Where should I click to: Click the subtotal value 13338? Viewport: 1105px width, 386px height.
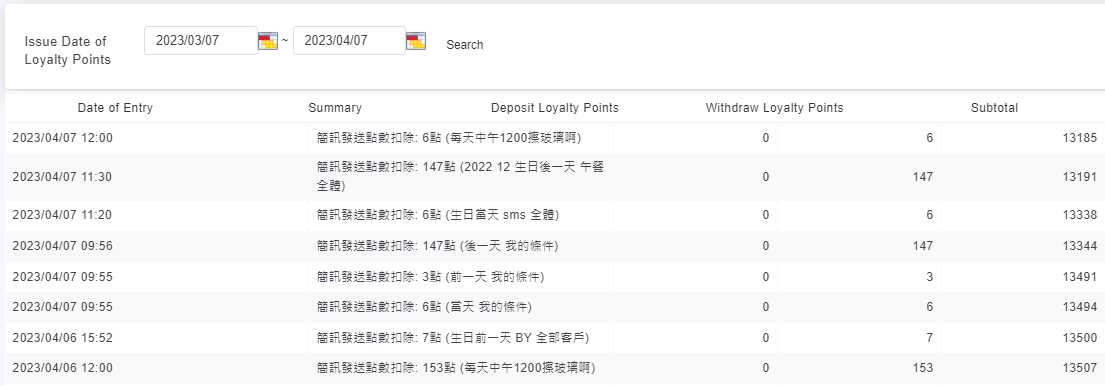pos(1080,215)
